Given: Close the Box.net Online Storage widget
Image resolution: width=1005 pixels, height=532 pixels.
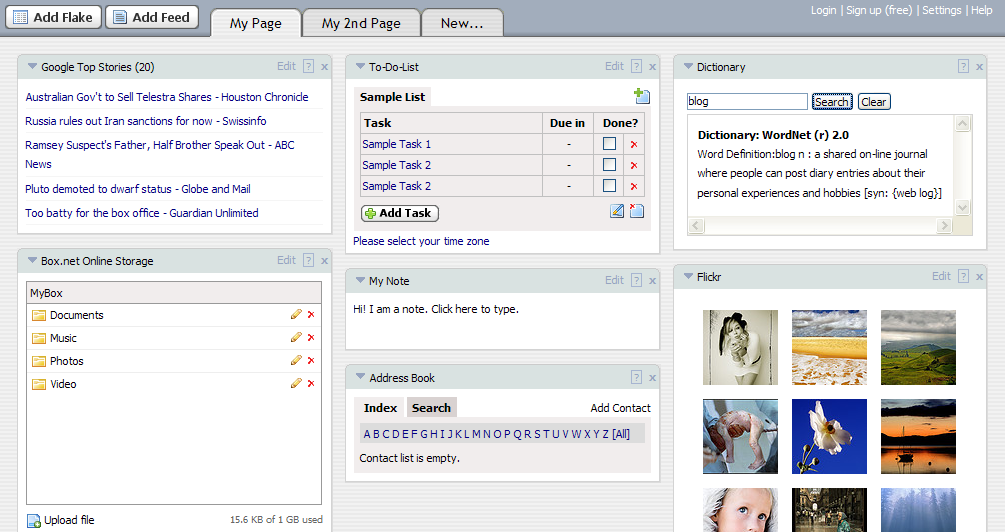Looking at the screenshot, I should pos(324,261).
